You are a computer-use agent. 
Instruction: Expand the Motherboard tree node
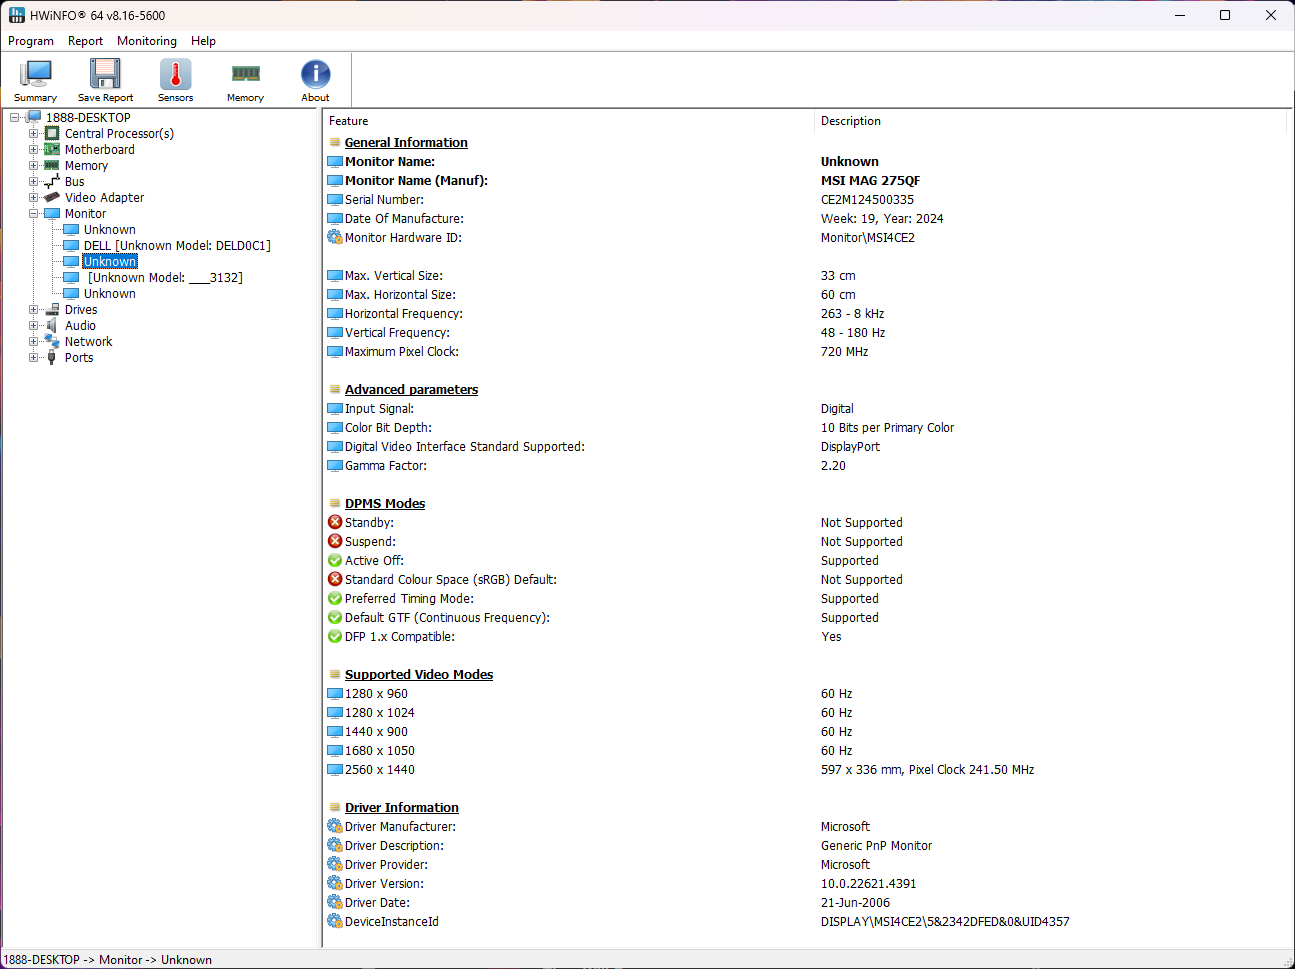(x=33, y=149)
